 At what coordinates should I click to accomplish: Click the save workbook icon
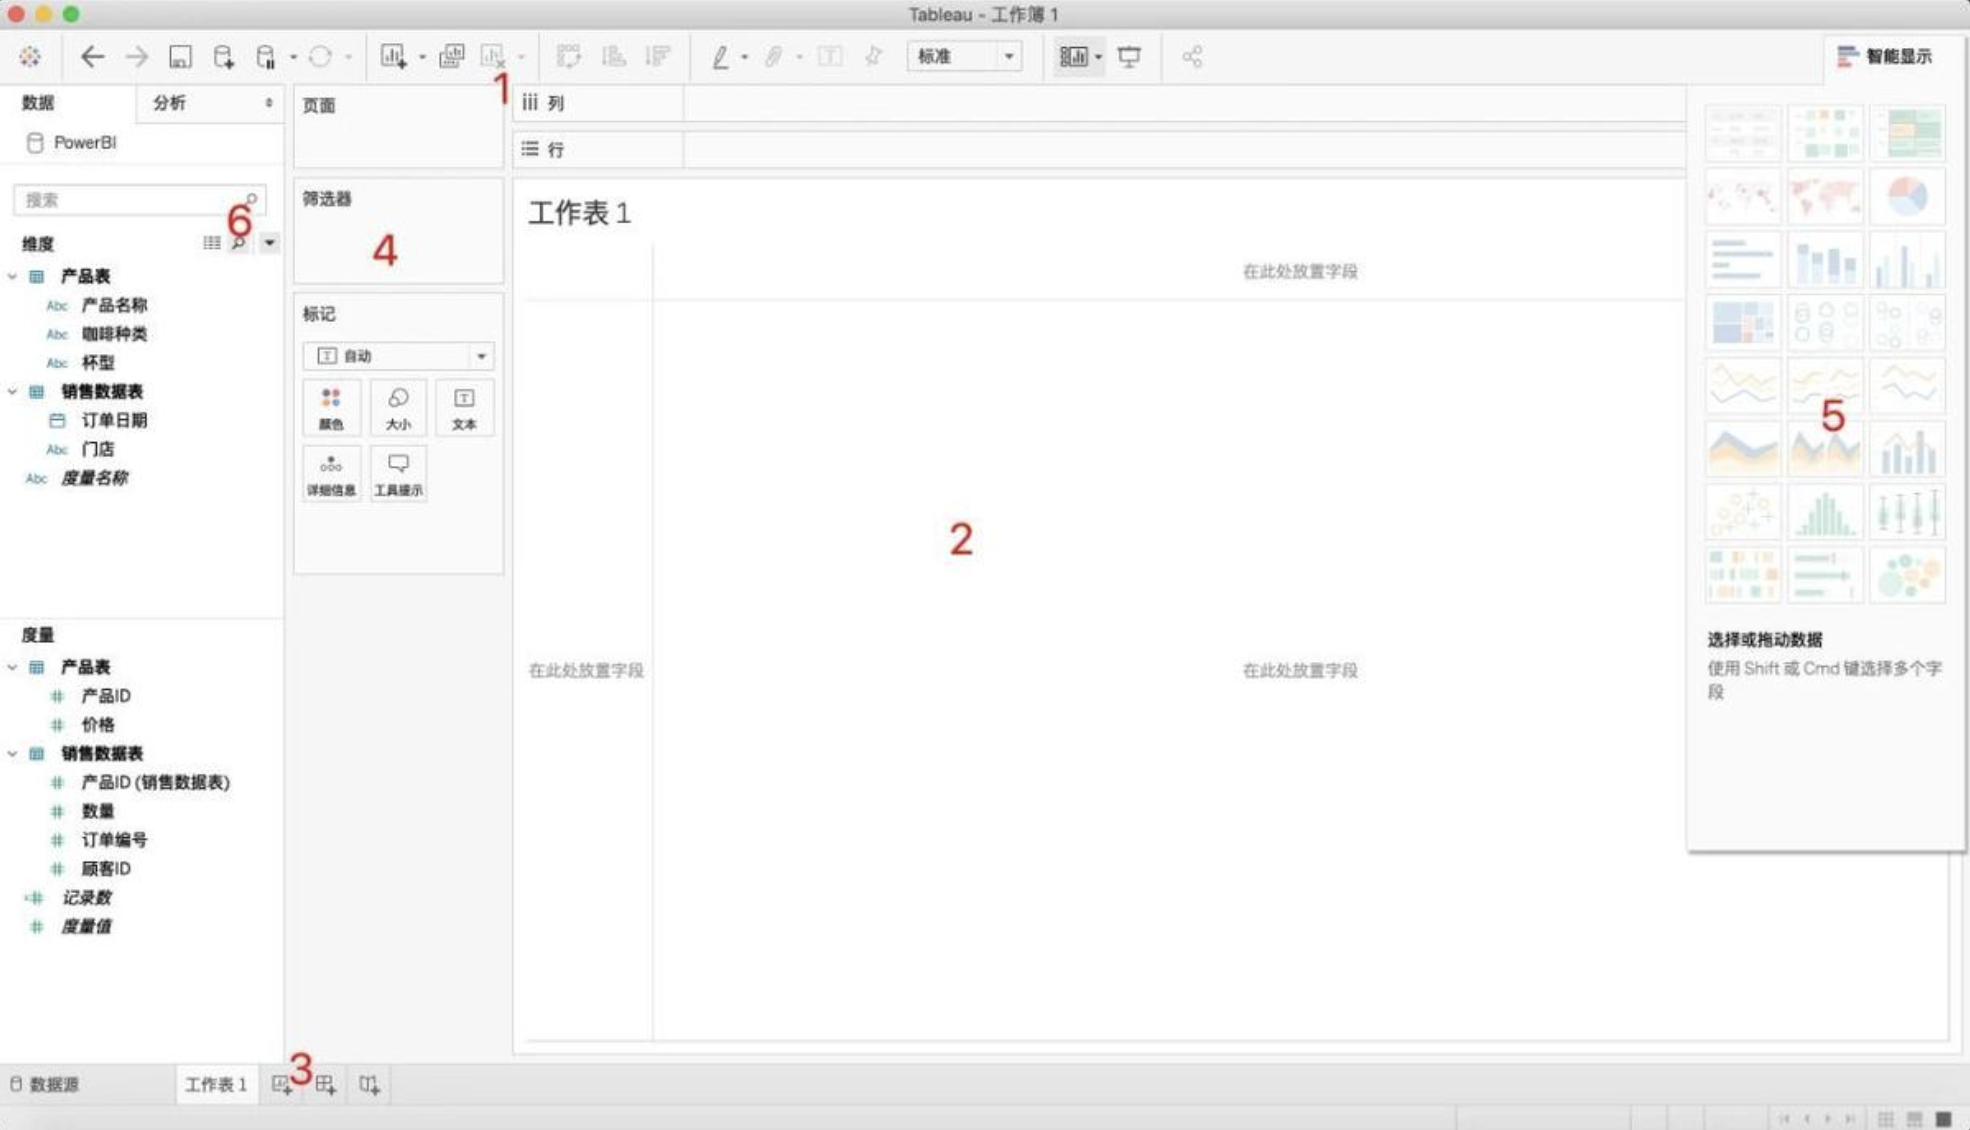pos(180,57)
